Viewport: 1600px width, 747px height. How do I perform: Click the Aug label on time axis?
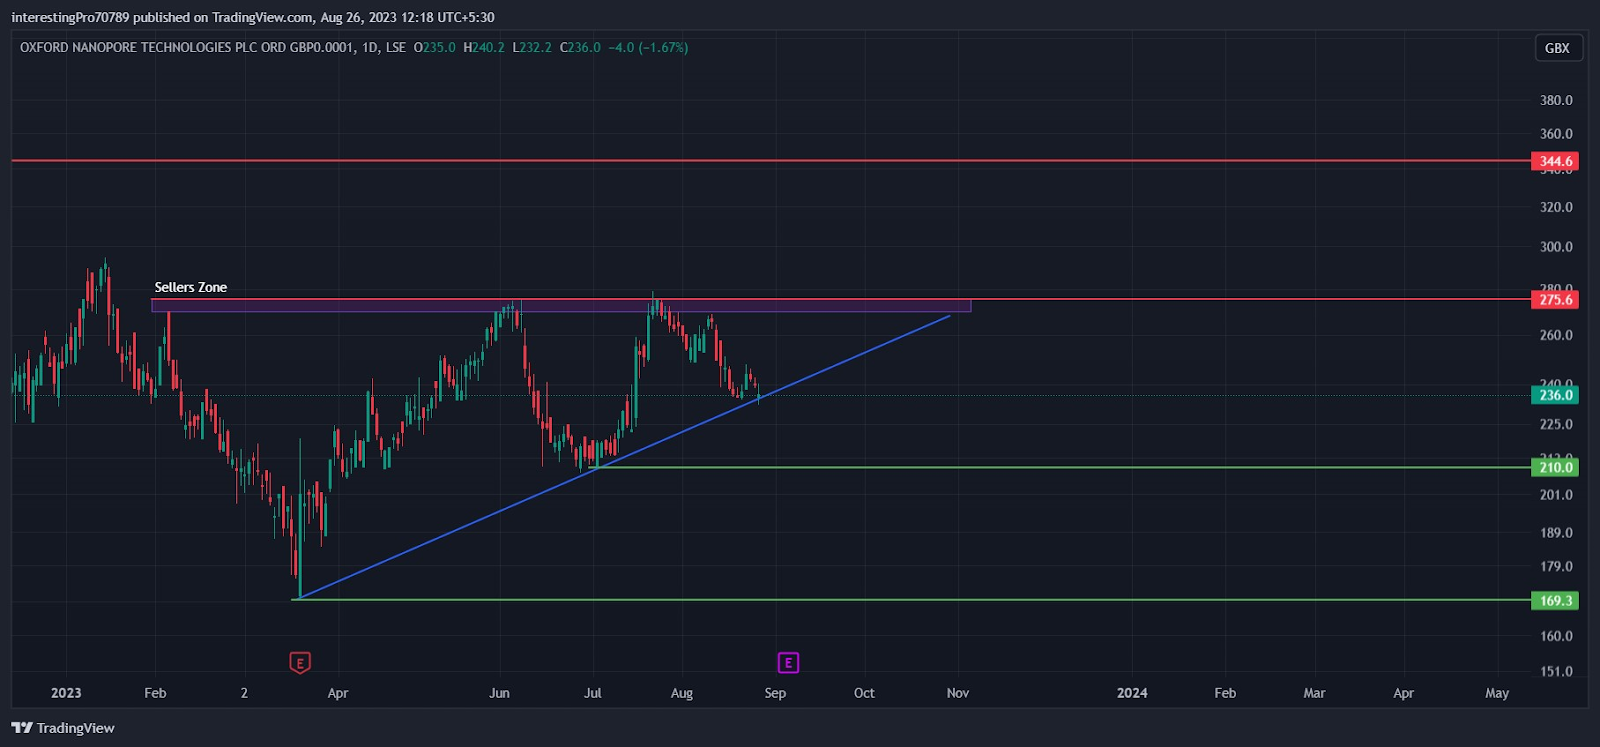(682, 693)
